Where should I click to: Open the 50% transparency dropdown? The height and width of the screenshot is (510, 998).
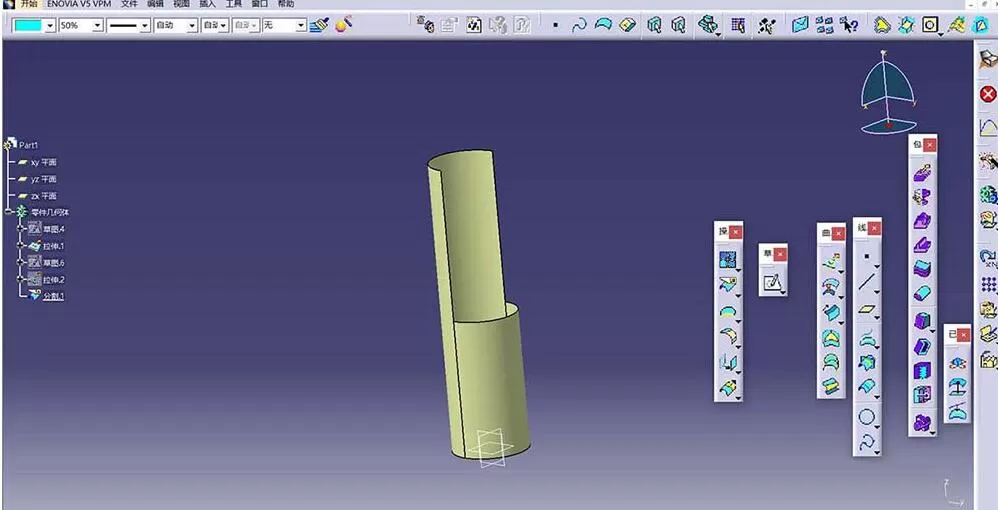pyautogui.click(x=97, y=25)
